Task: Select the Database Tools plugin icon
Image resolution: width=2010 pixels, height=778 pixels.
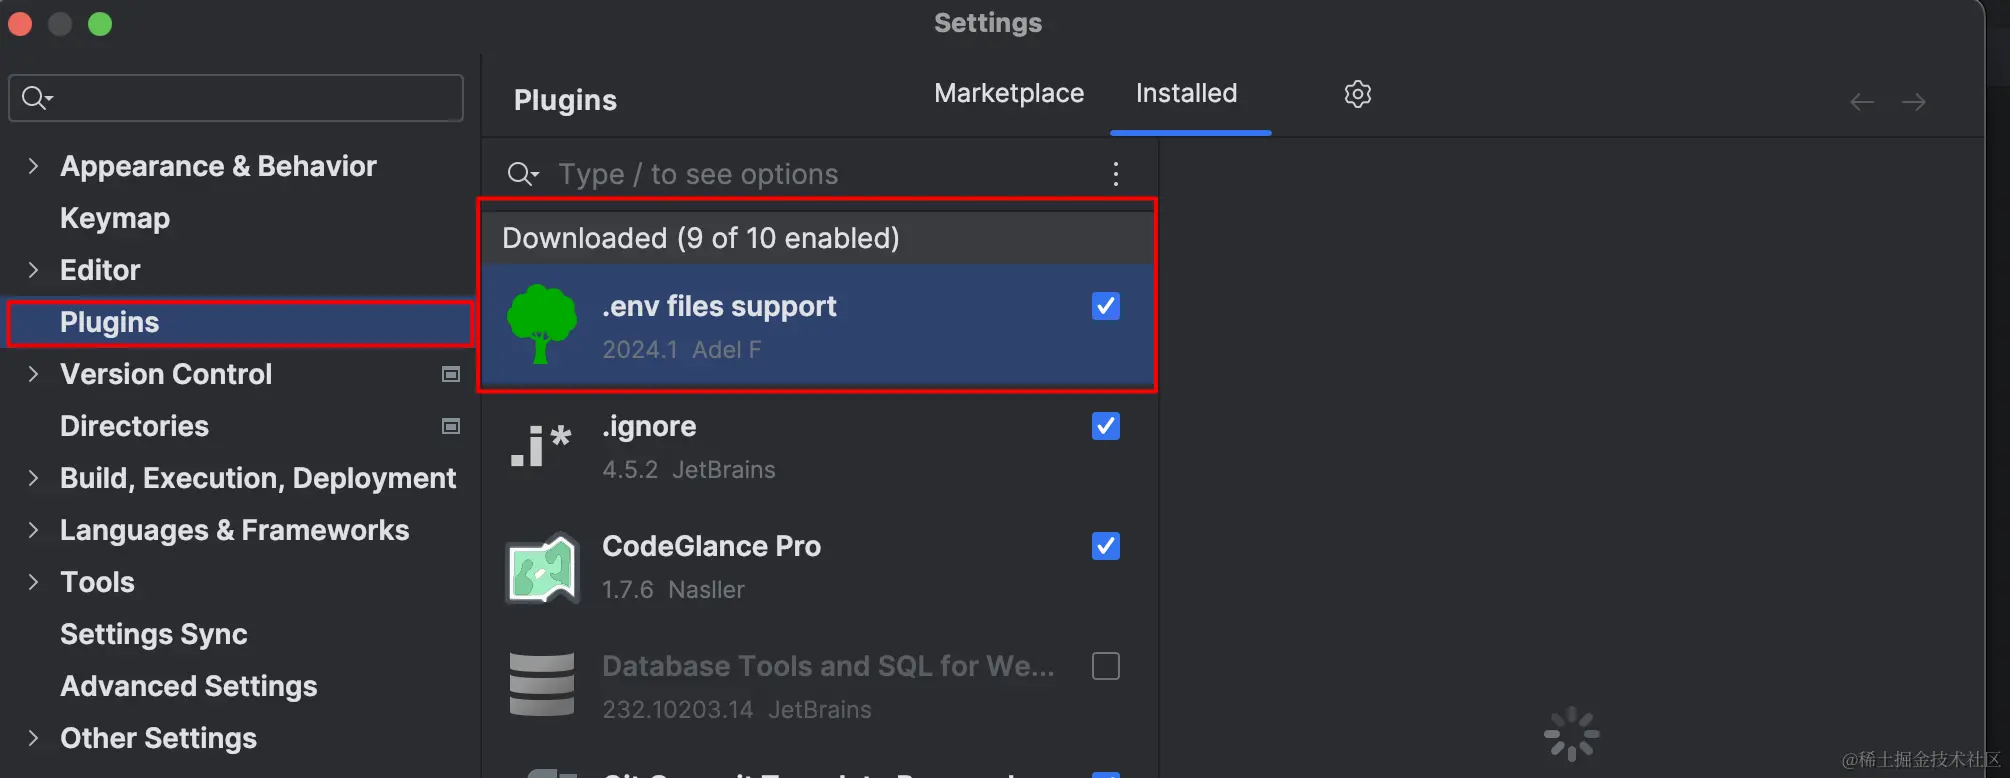Action: tap(542, 685)
